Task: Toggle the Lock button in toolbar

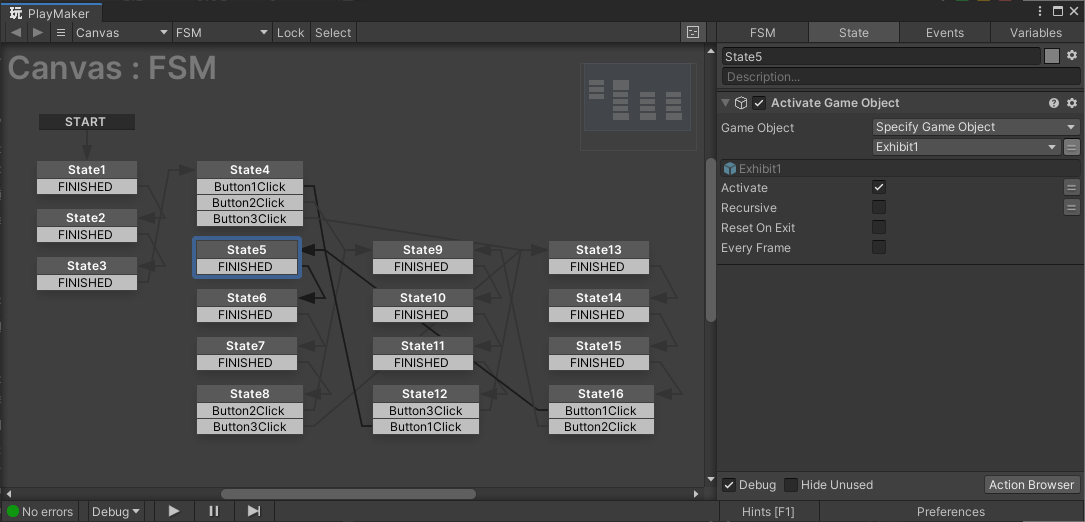Action: coord(291,33)
